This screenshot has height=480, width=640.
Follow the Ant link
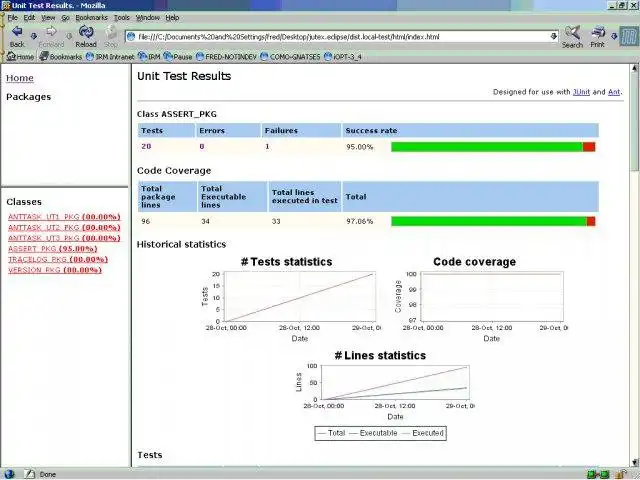614,92
